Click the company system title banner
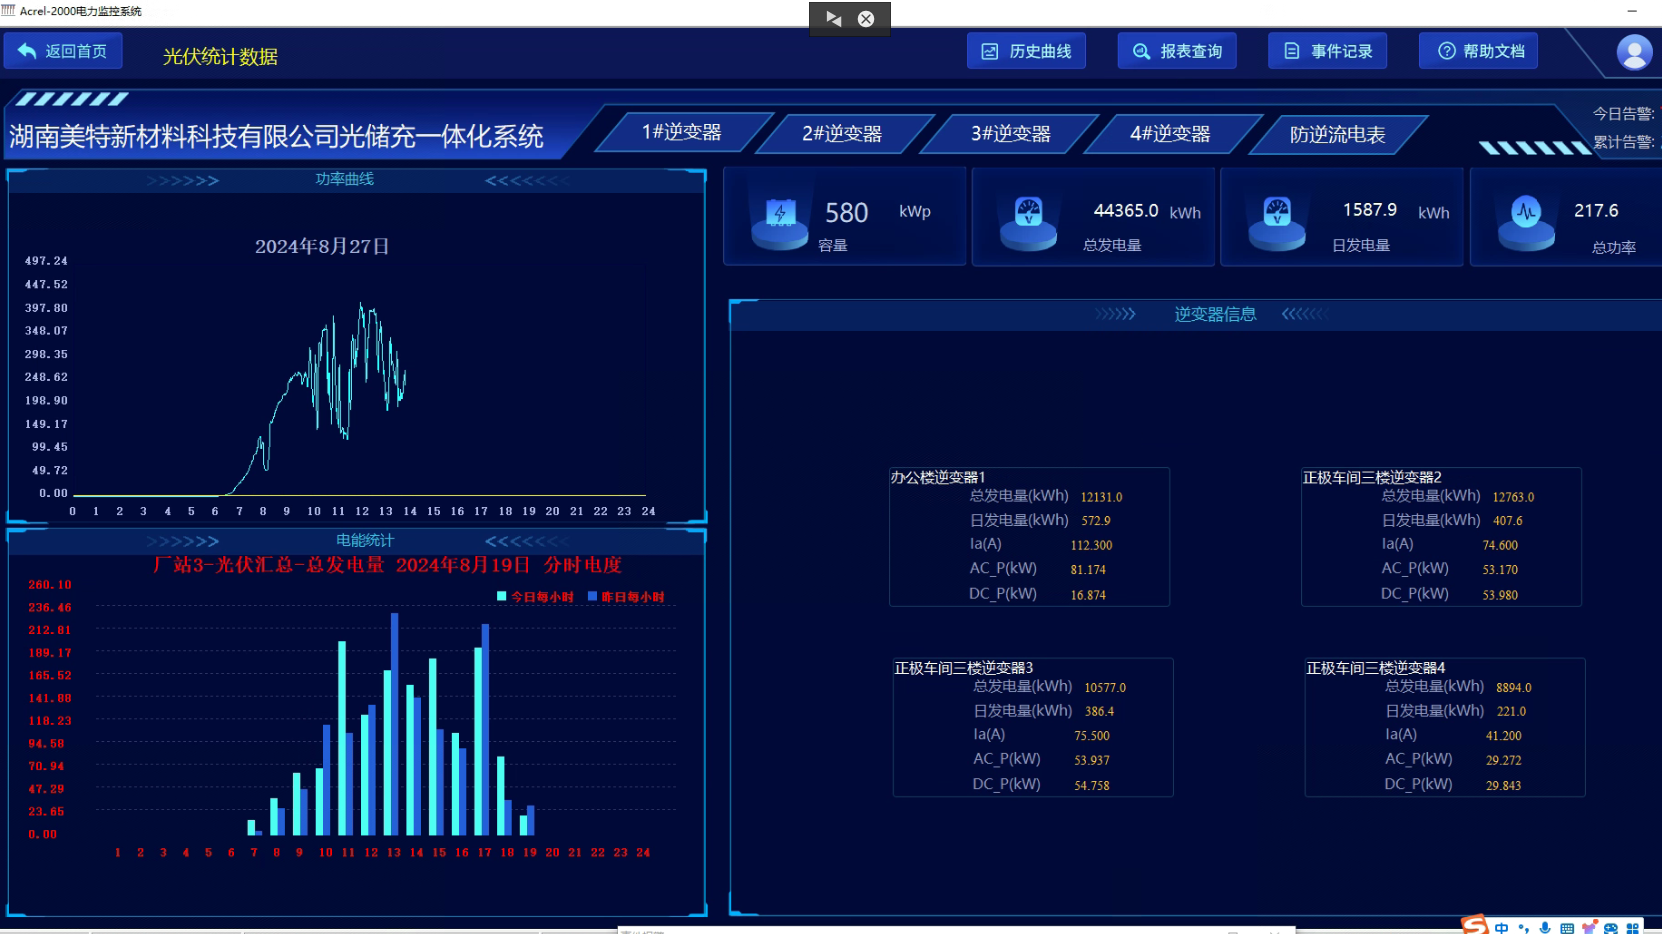1662x934 pixels. click(x=277, y=136)
